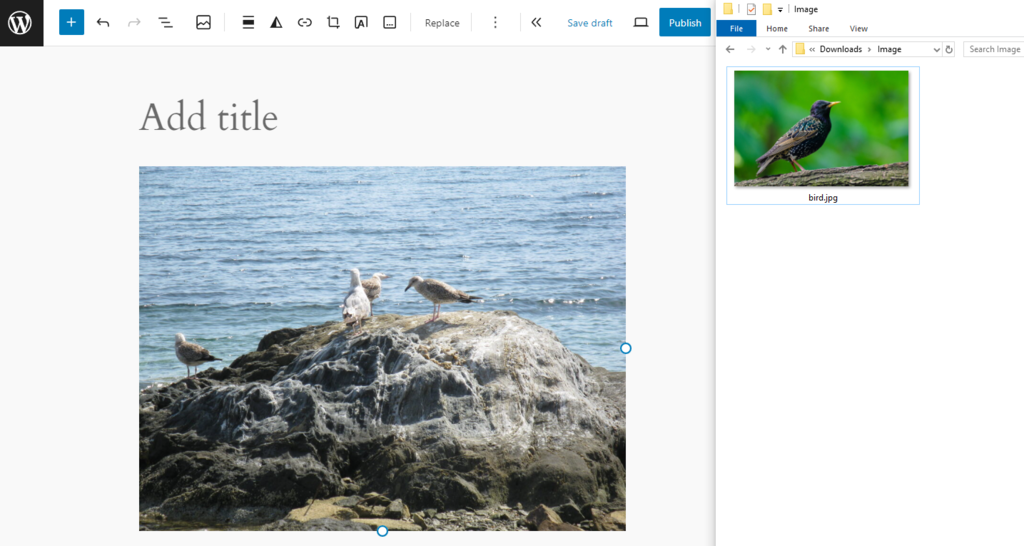Select the Crop image tool
Screen dimensions: 1024x546
(x=333, y=22)
